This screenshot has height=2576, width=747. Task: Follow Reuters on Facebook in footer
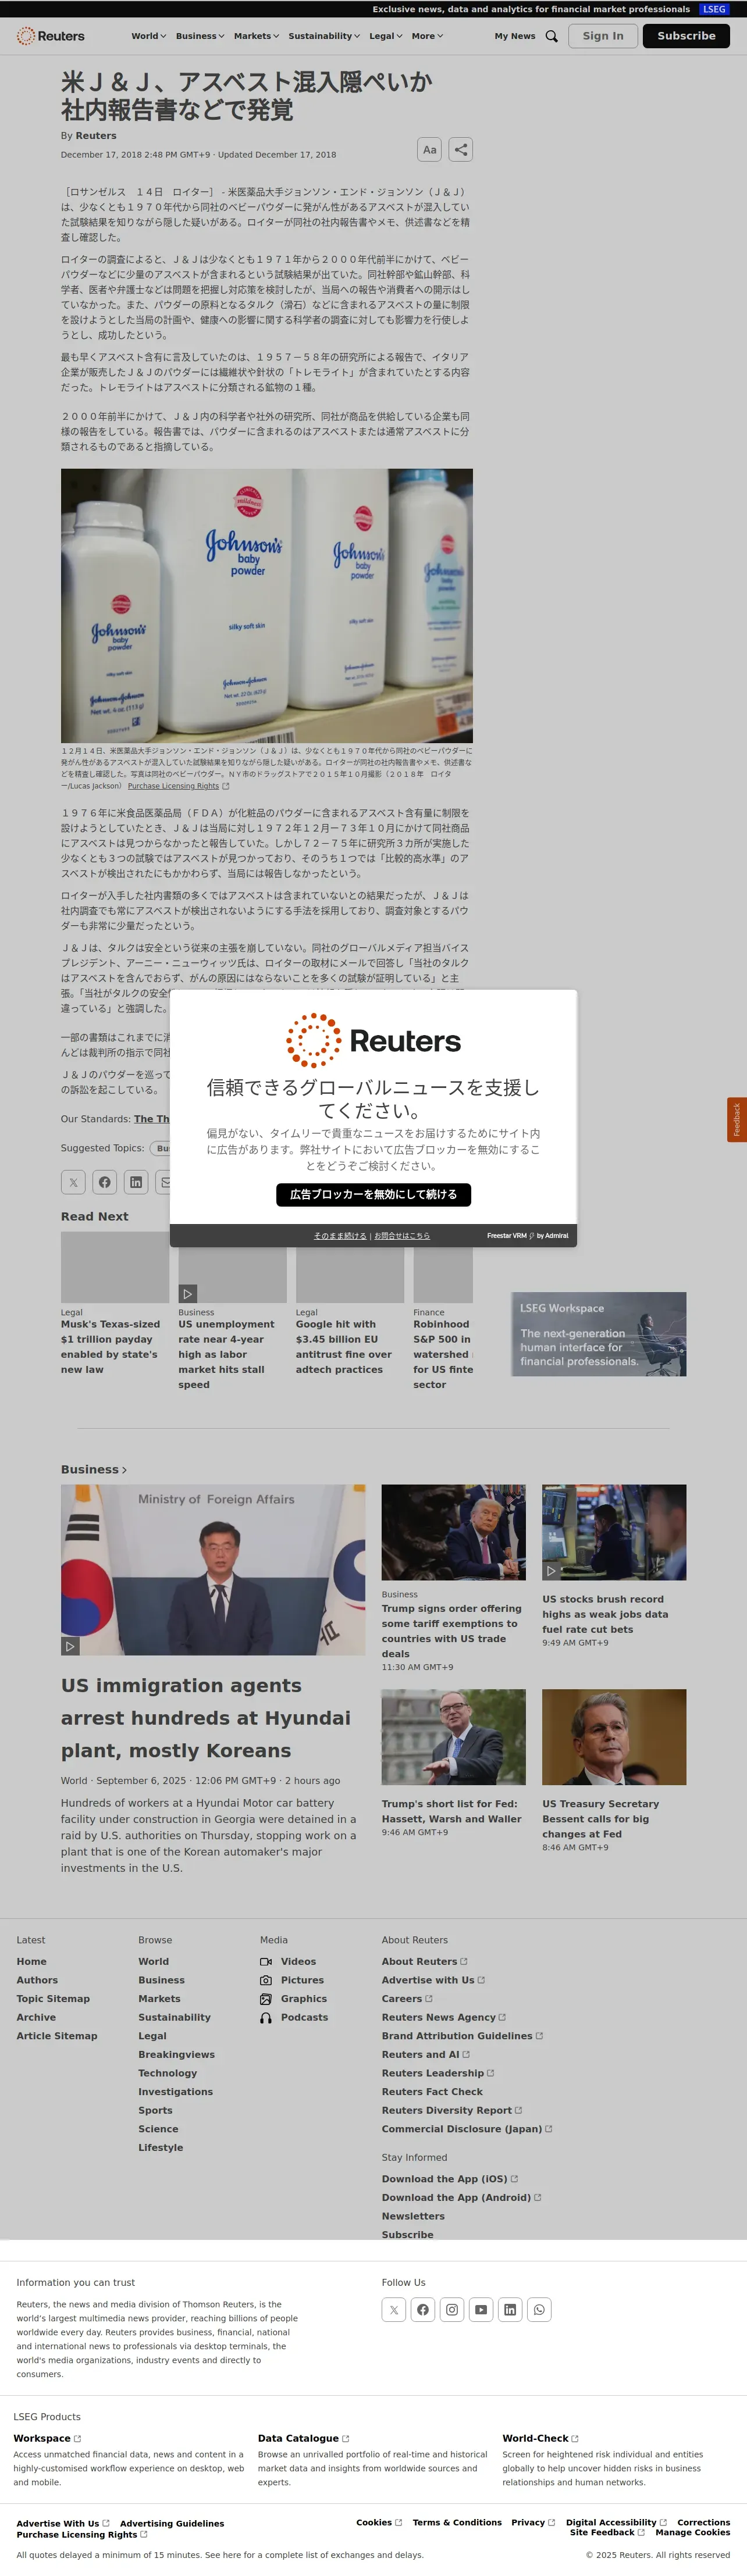(423, 2310)
